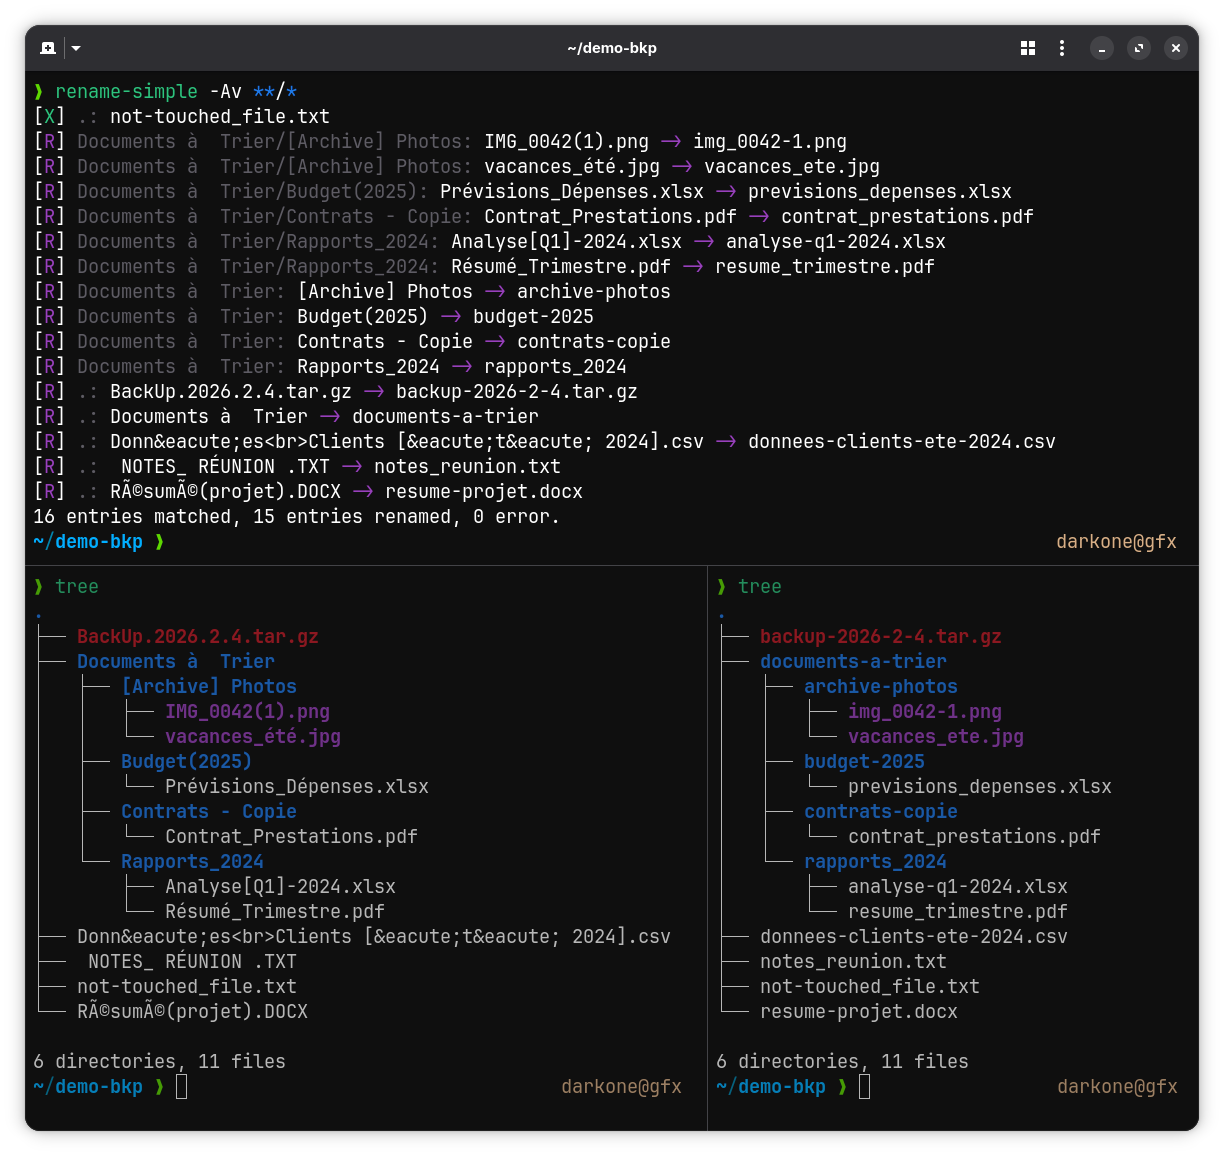Click rapports_2024 folder in right tree
1224x1156 pixels.
875,862
